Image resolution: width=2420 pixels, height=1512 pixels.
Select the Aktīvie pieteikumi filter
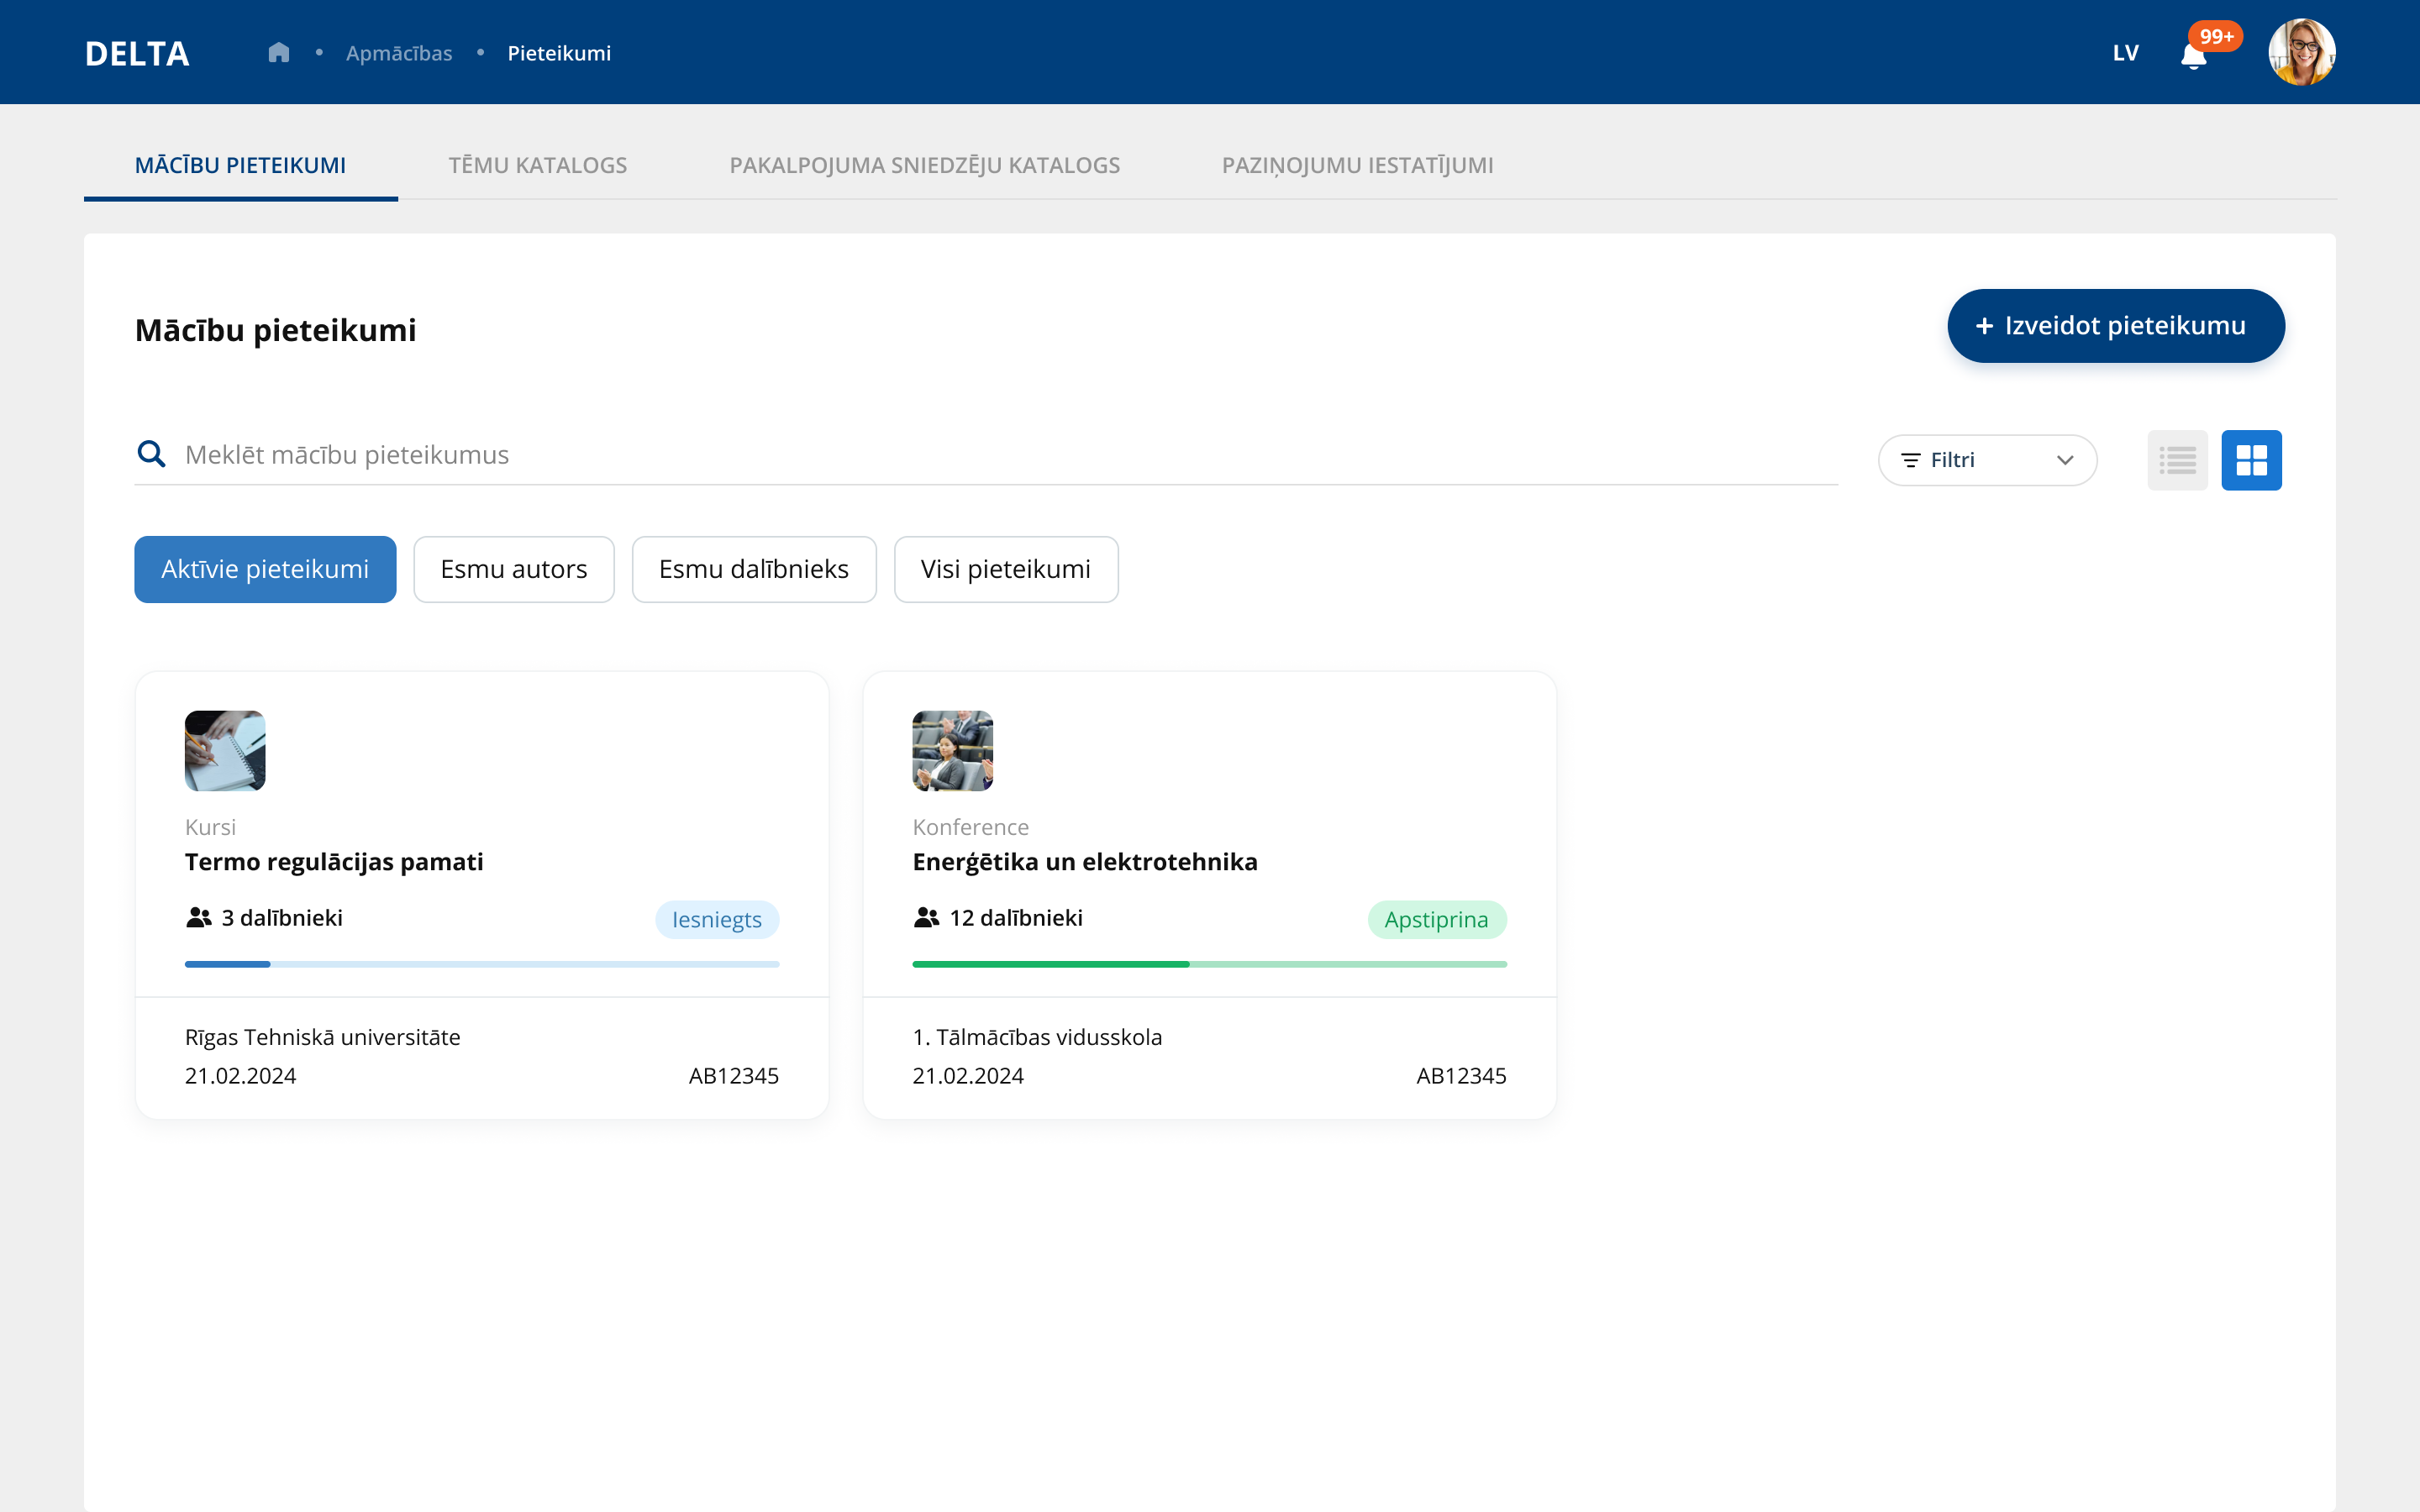(265, 569)
